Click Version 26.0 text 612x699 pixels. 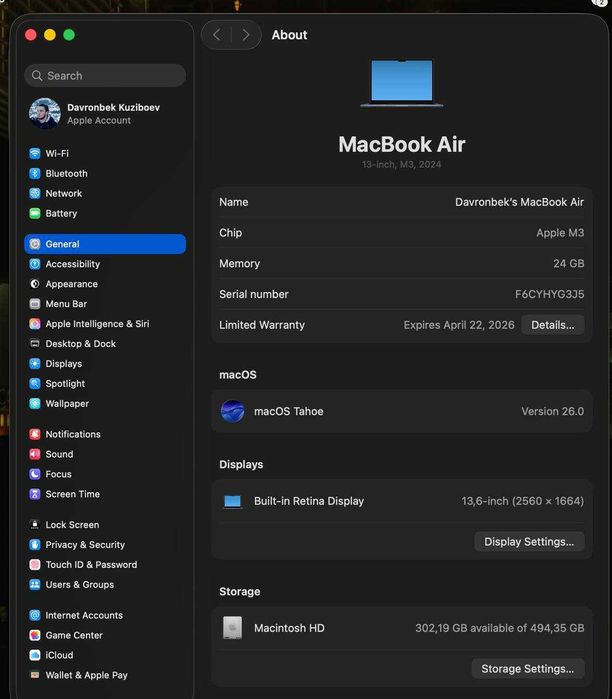553,411
